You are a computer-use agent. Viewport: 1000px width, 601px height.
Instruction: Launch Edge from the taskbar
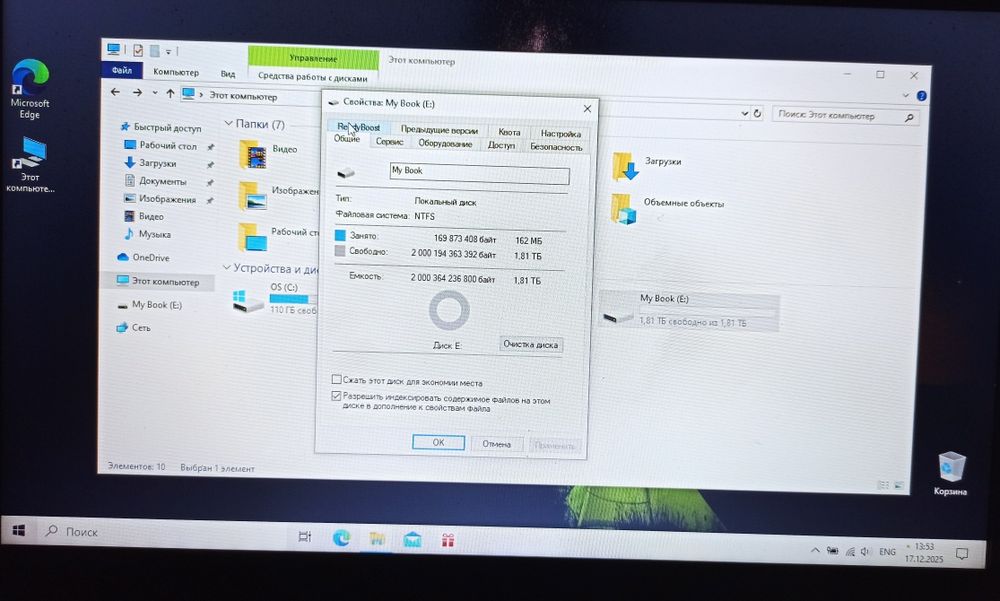pyautogui.click(x=341, y=538)
